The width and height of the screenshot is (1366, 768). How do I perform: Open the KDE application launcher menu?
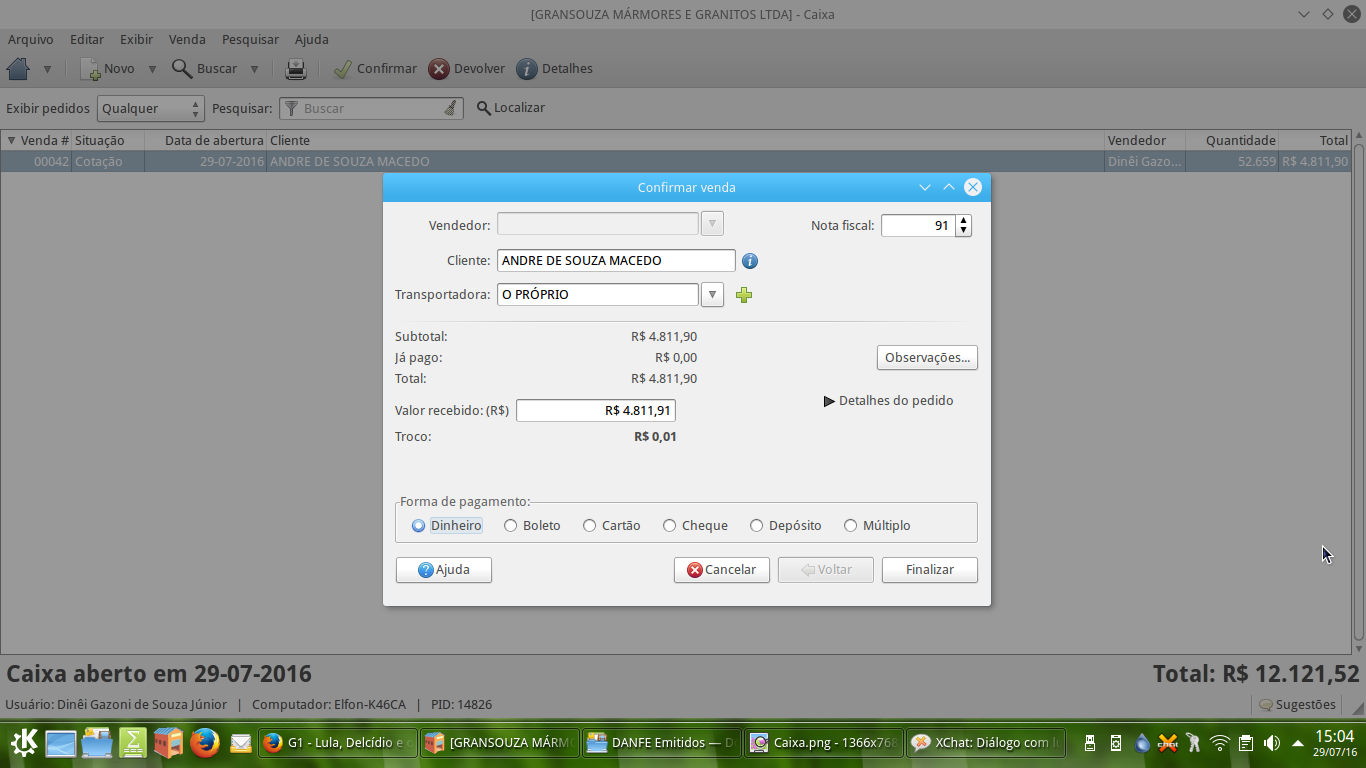(24, 742)
